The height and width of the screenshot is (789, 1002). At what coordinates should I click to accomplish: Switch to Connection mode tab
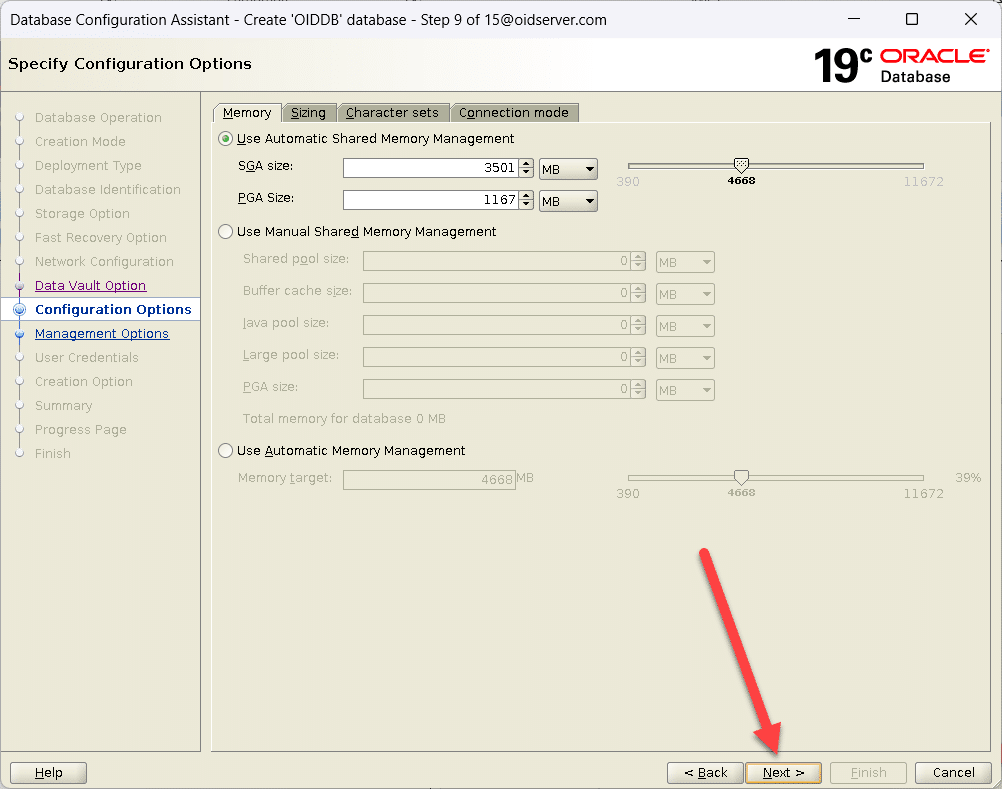513,113
